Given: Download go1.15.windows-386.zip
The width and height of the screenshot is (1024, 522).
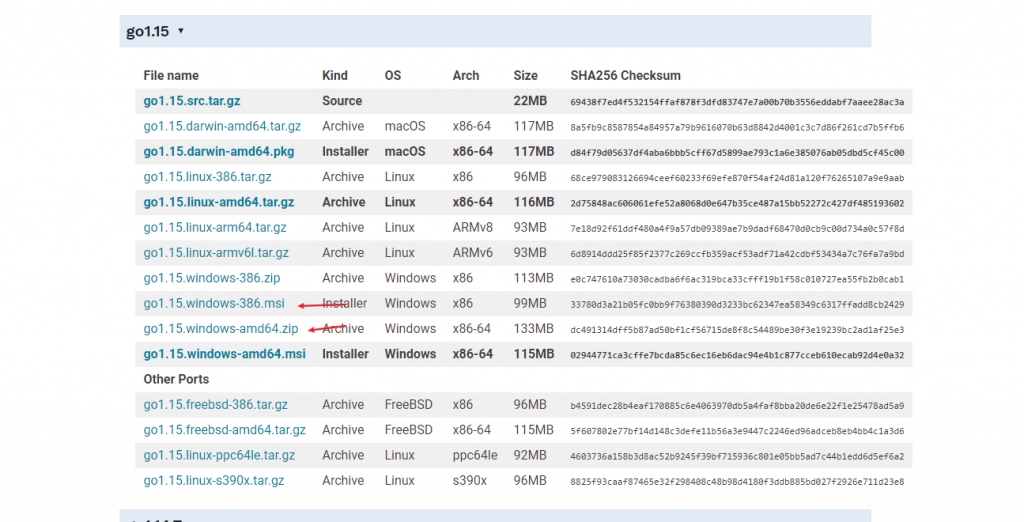Looking at the screenshot, I should coord(212,278).
